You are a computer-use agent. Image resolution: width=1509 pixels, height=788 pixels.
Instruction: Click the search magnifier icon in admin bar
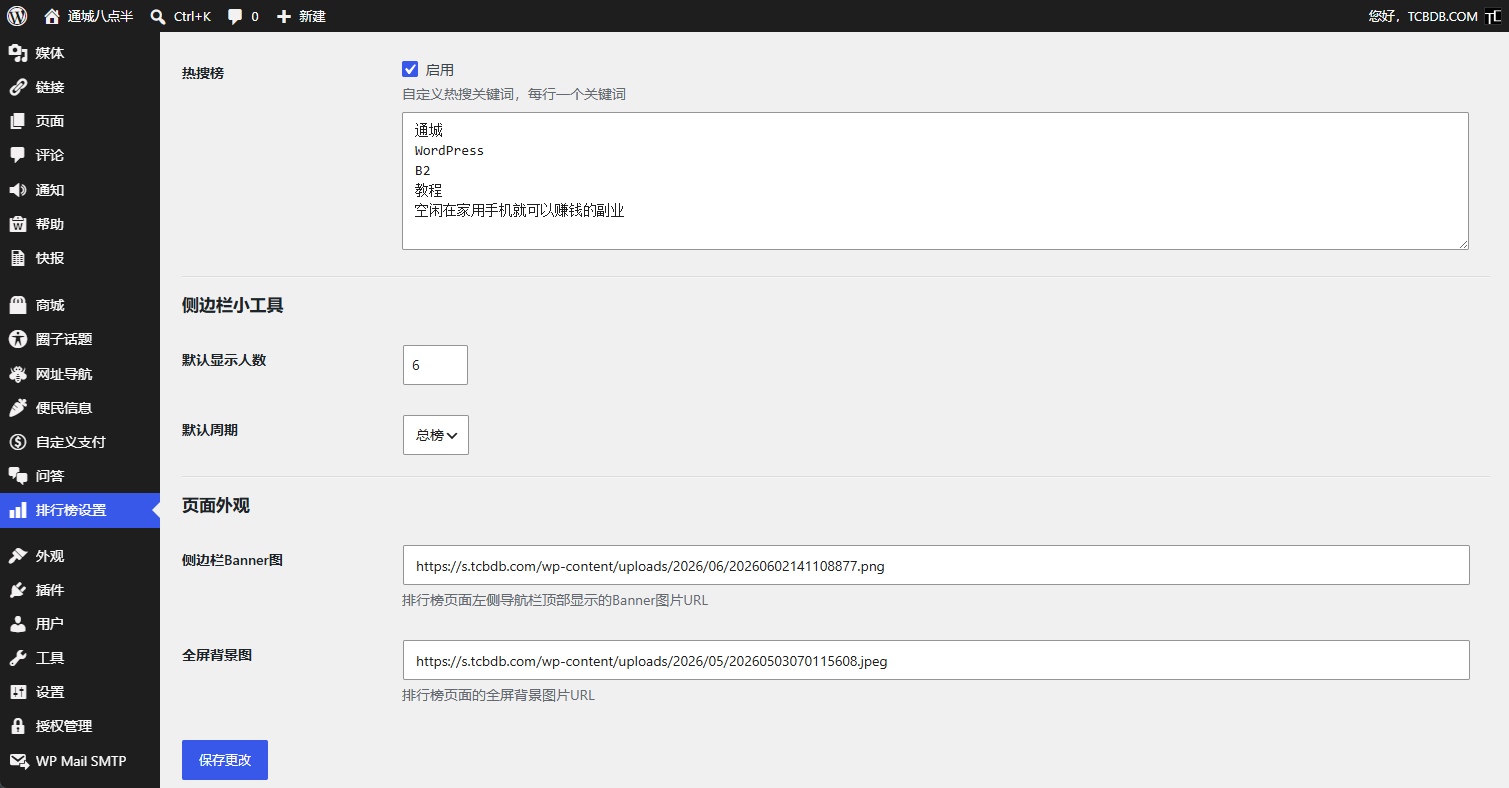point(158,16)
